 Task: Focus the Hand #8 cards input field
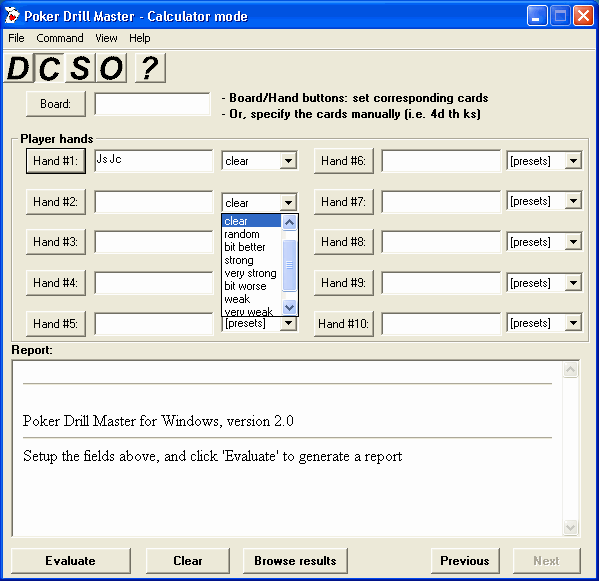coord(441,241)
